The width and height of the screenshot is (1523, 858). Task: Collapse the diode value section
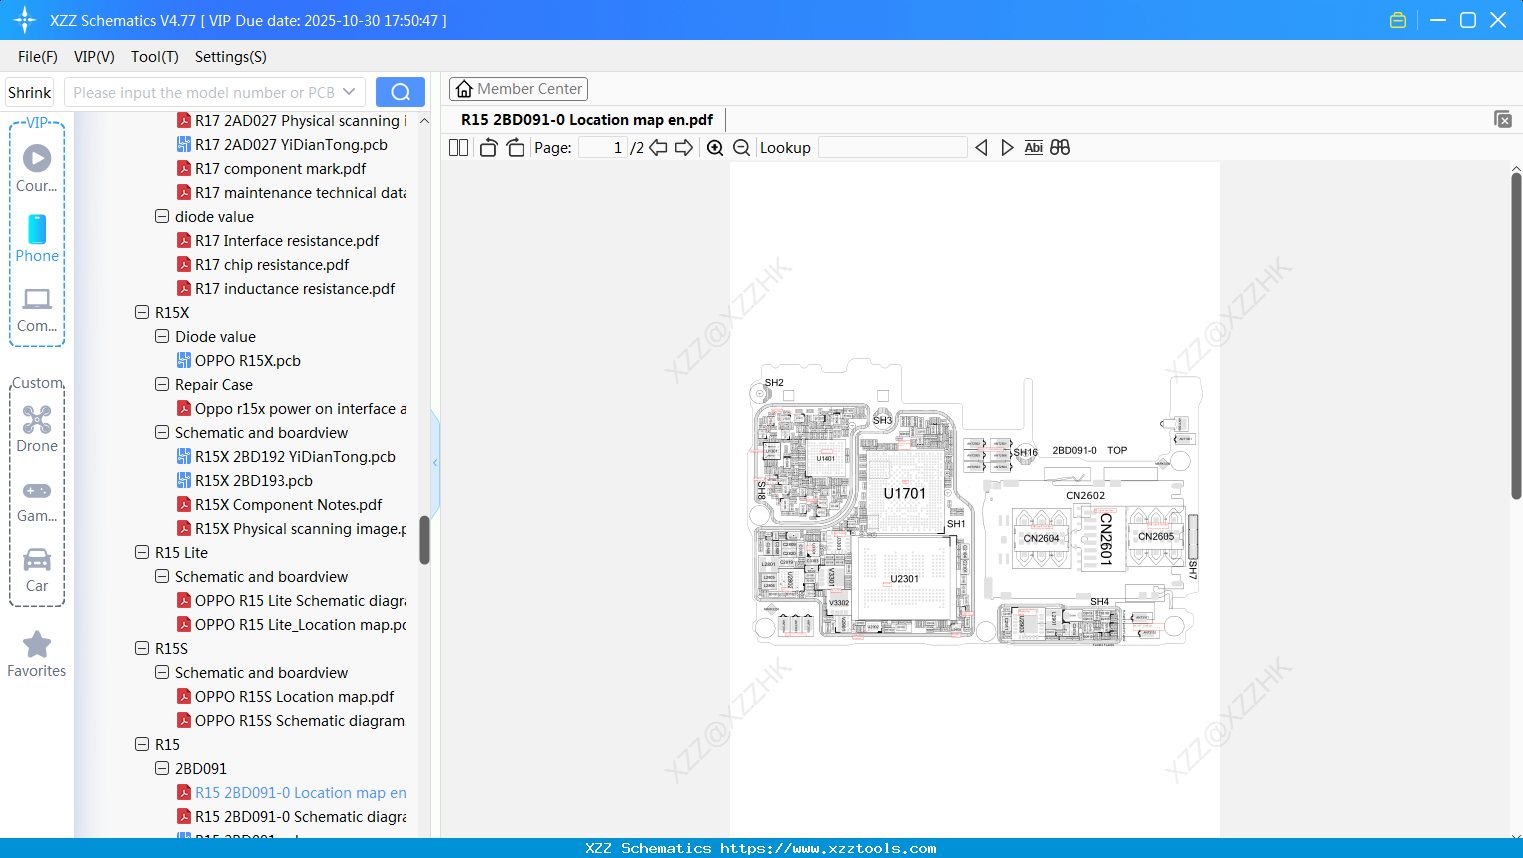162,216
